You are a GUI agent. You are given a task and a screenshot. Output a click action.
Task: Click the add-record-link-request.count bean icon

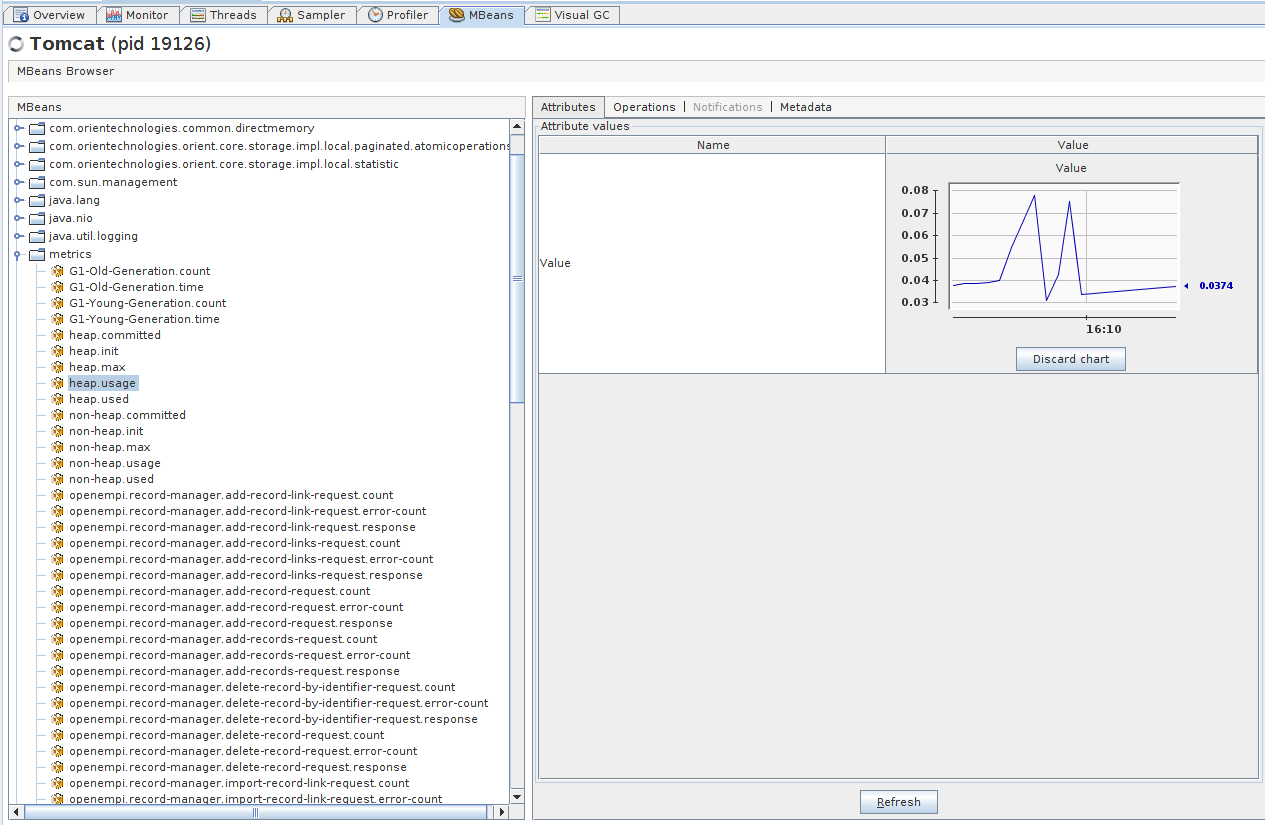point(58,495)
